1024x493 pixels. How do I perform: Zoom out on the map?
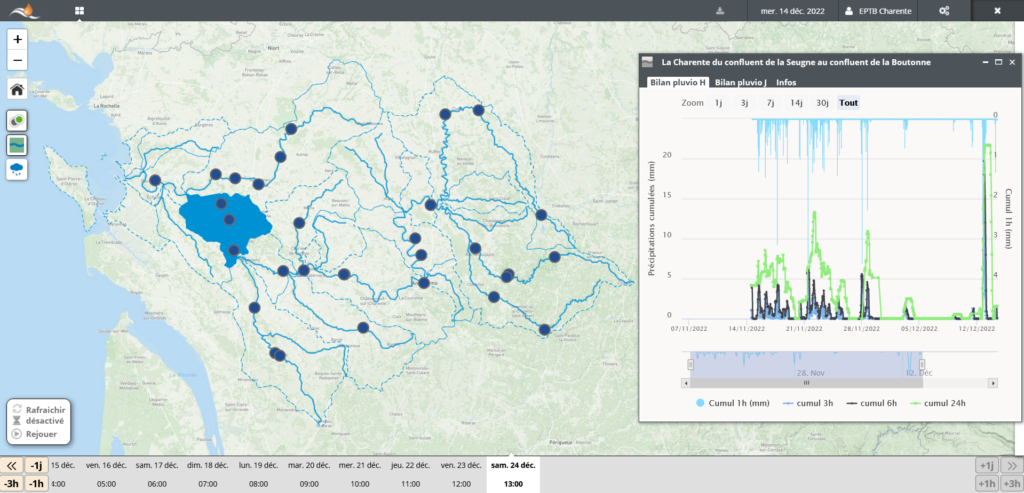click(x=18, y=60)
